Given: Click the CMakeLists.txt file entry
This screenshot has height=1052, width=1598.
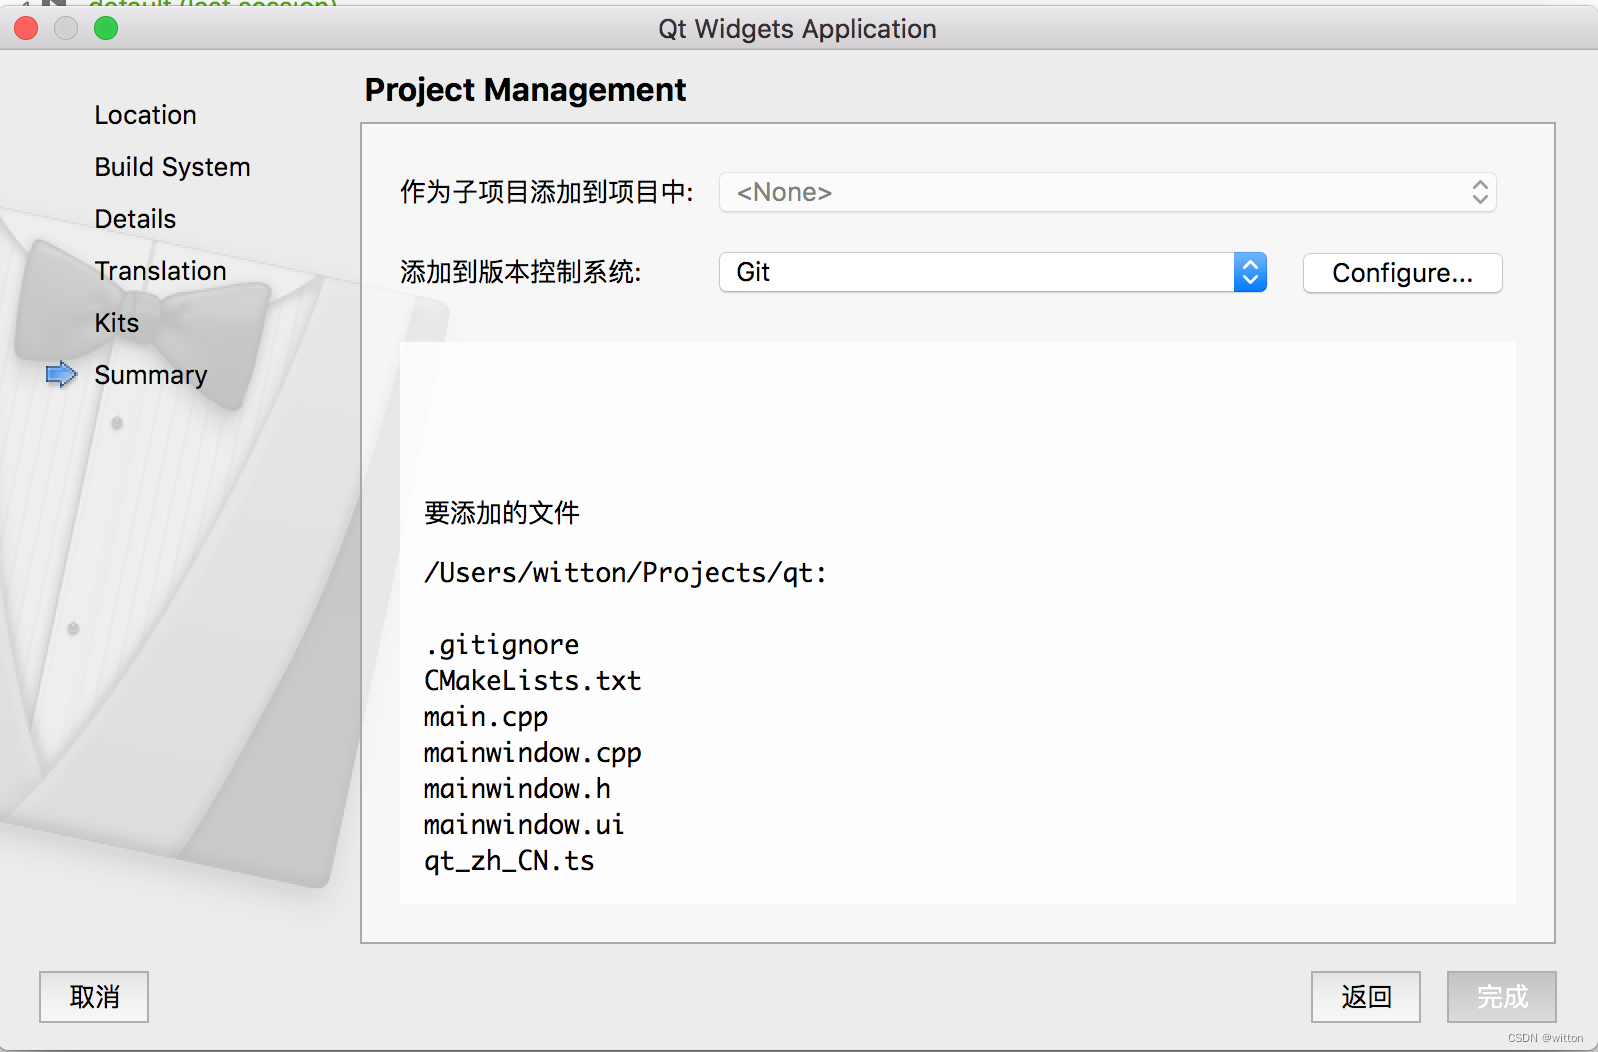Looking at the screenshot, I should 532,681.
